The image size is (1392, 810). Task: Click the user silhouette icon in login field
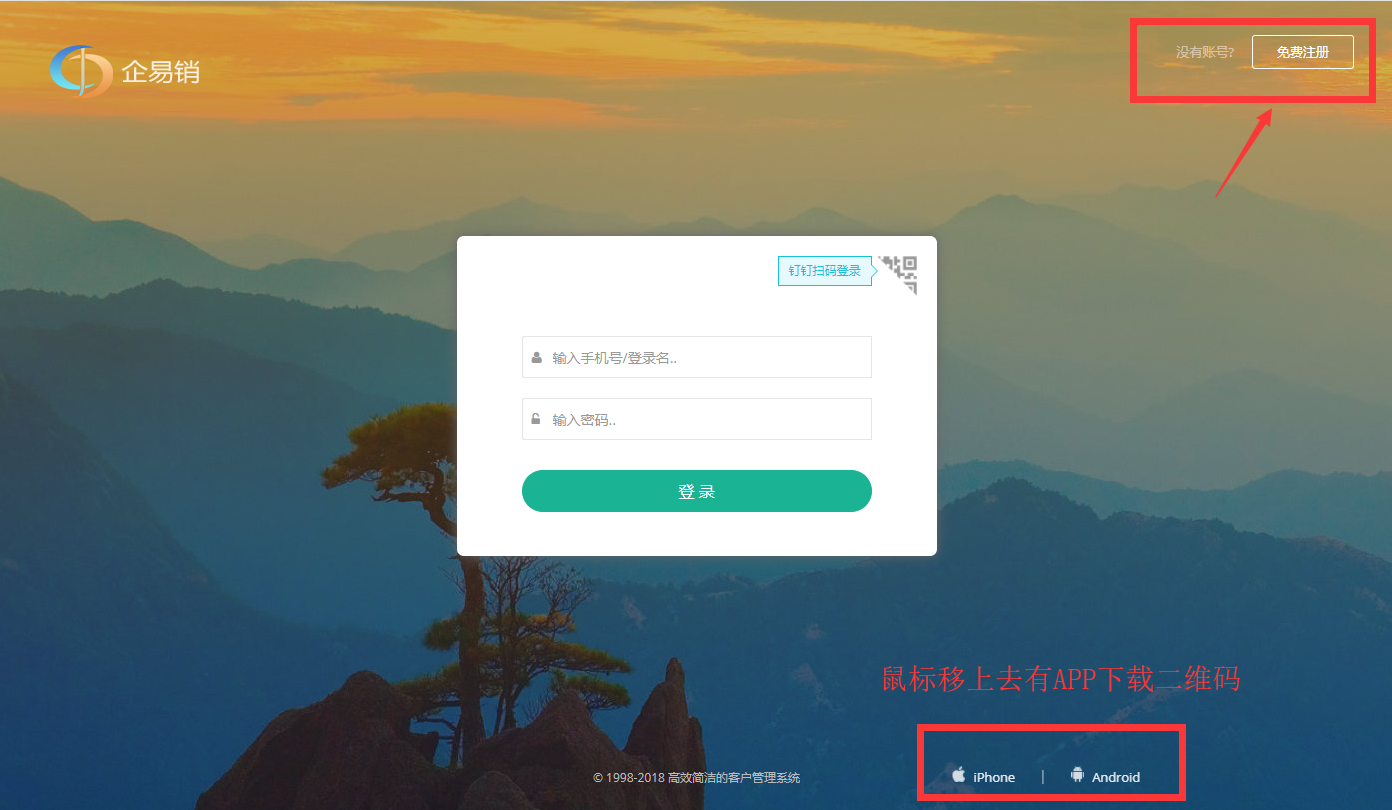[x=536, y=357]
